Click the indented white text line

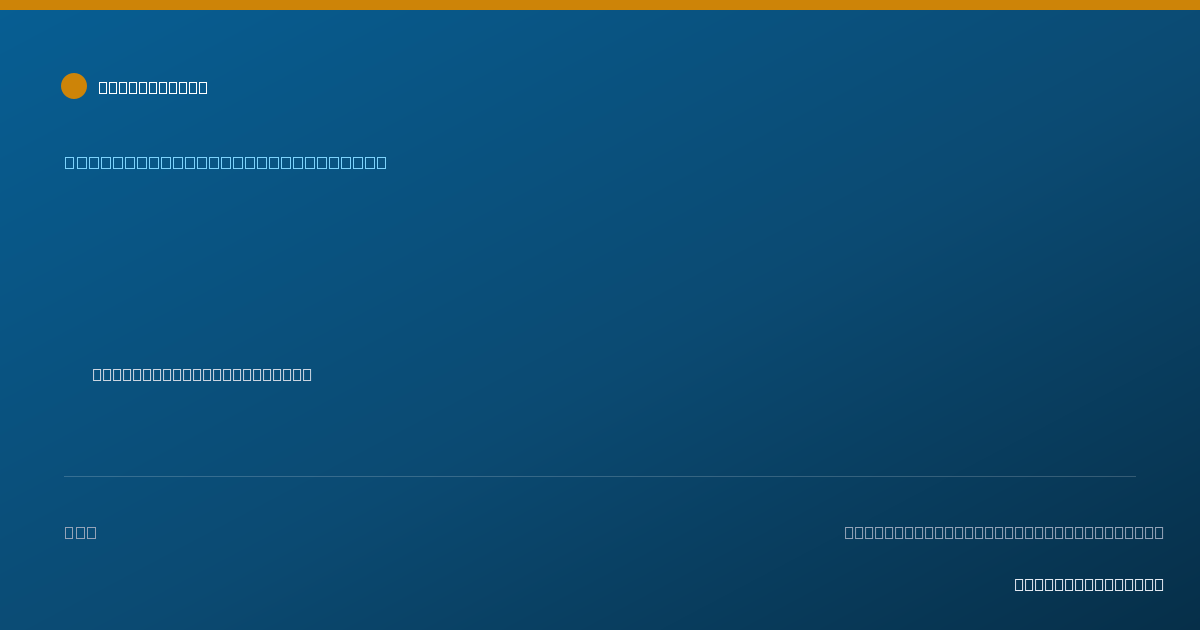[202, 374]
